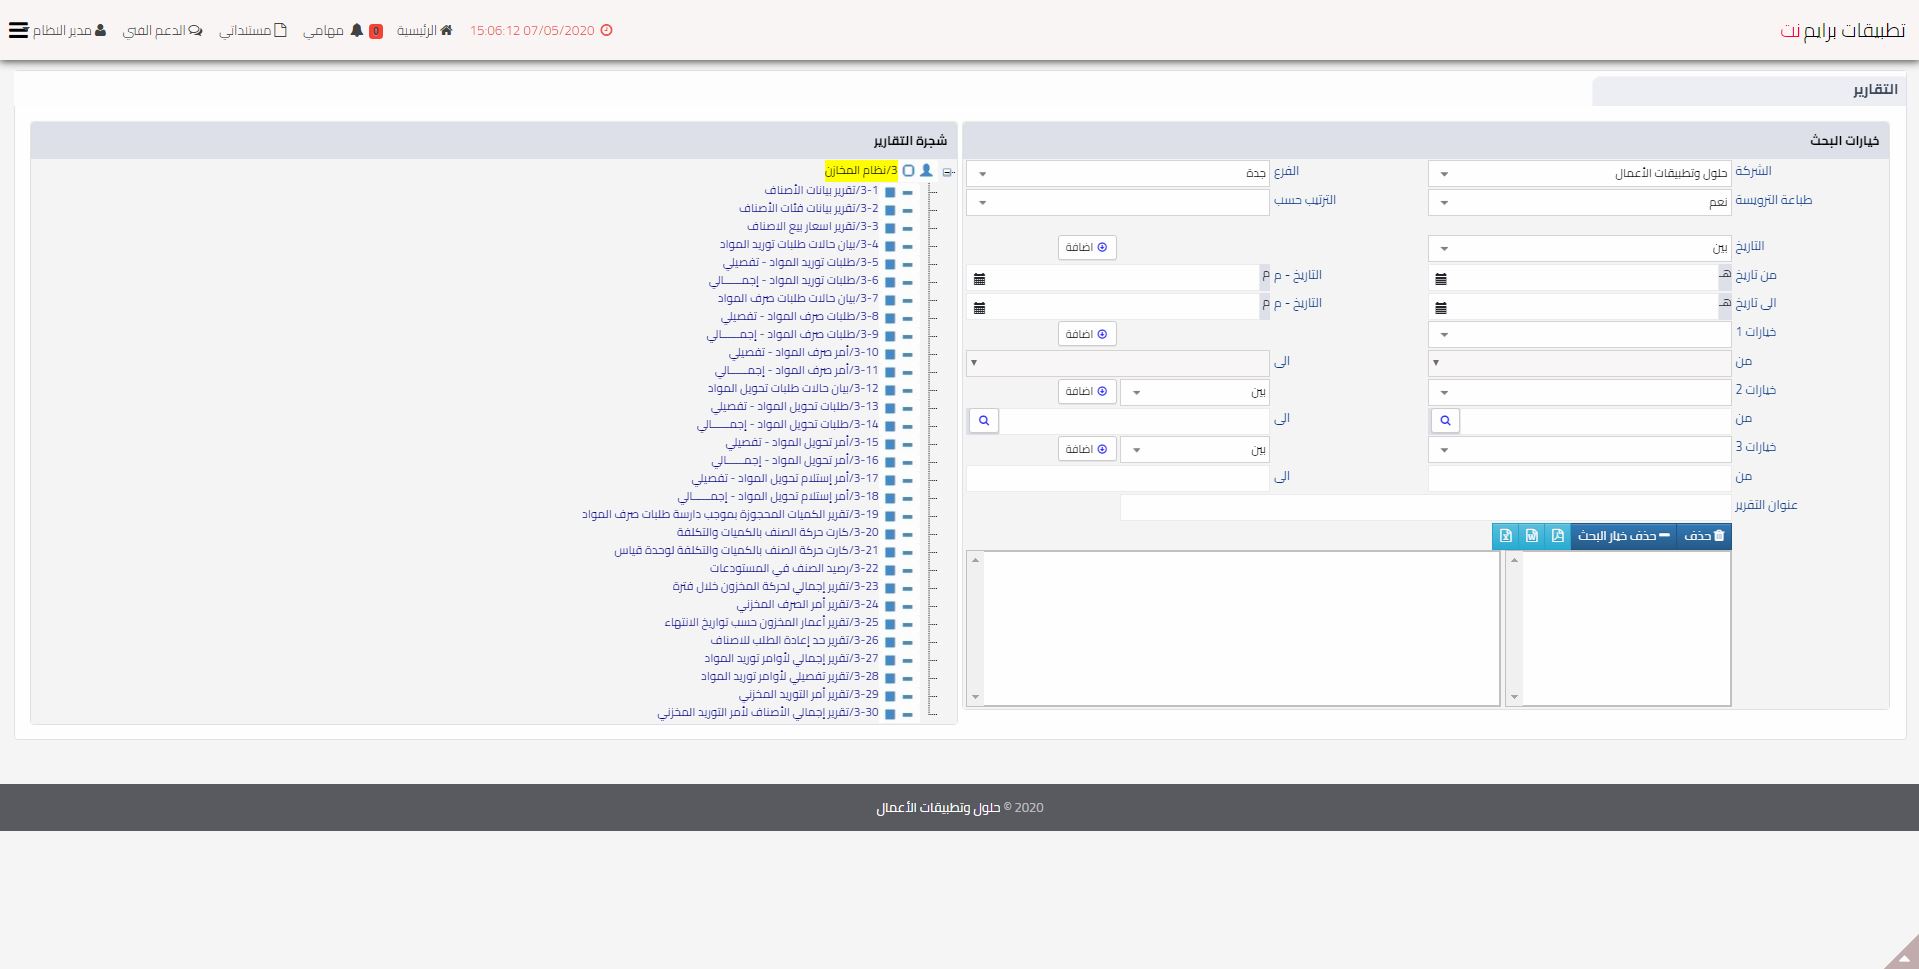Check the 3/نظام المخازن root checkbox
This screenshot has height=969, width=1919.
tap(908, 171)
